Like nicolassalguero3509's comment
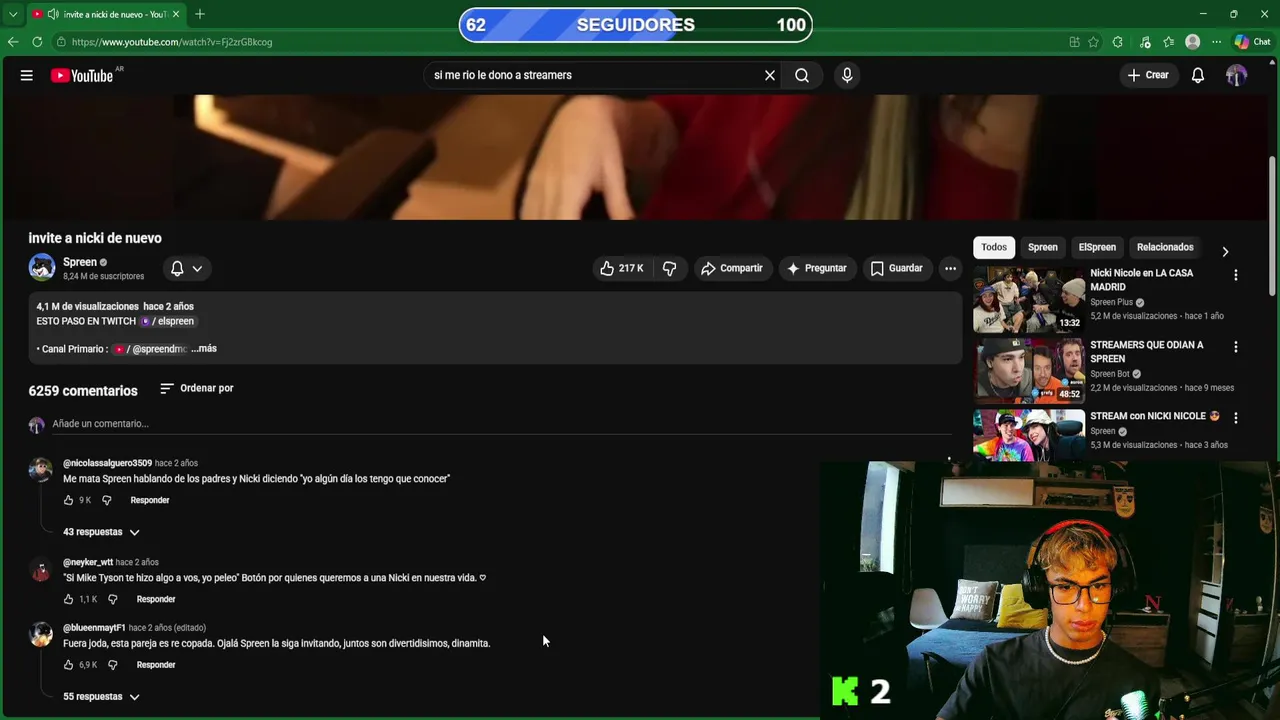This screenshot has height=720, width=1280. pos(68,500)
